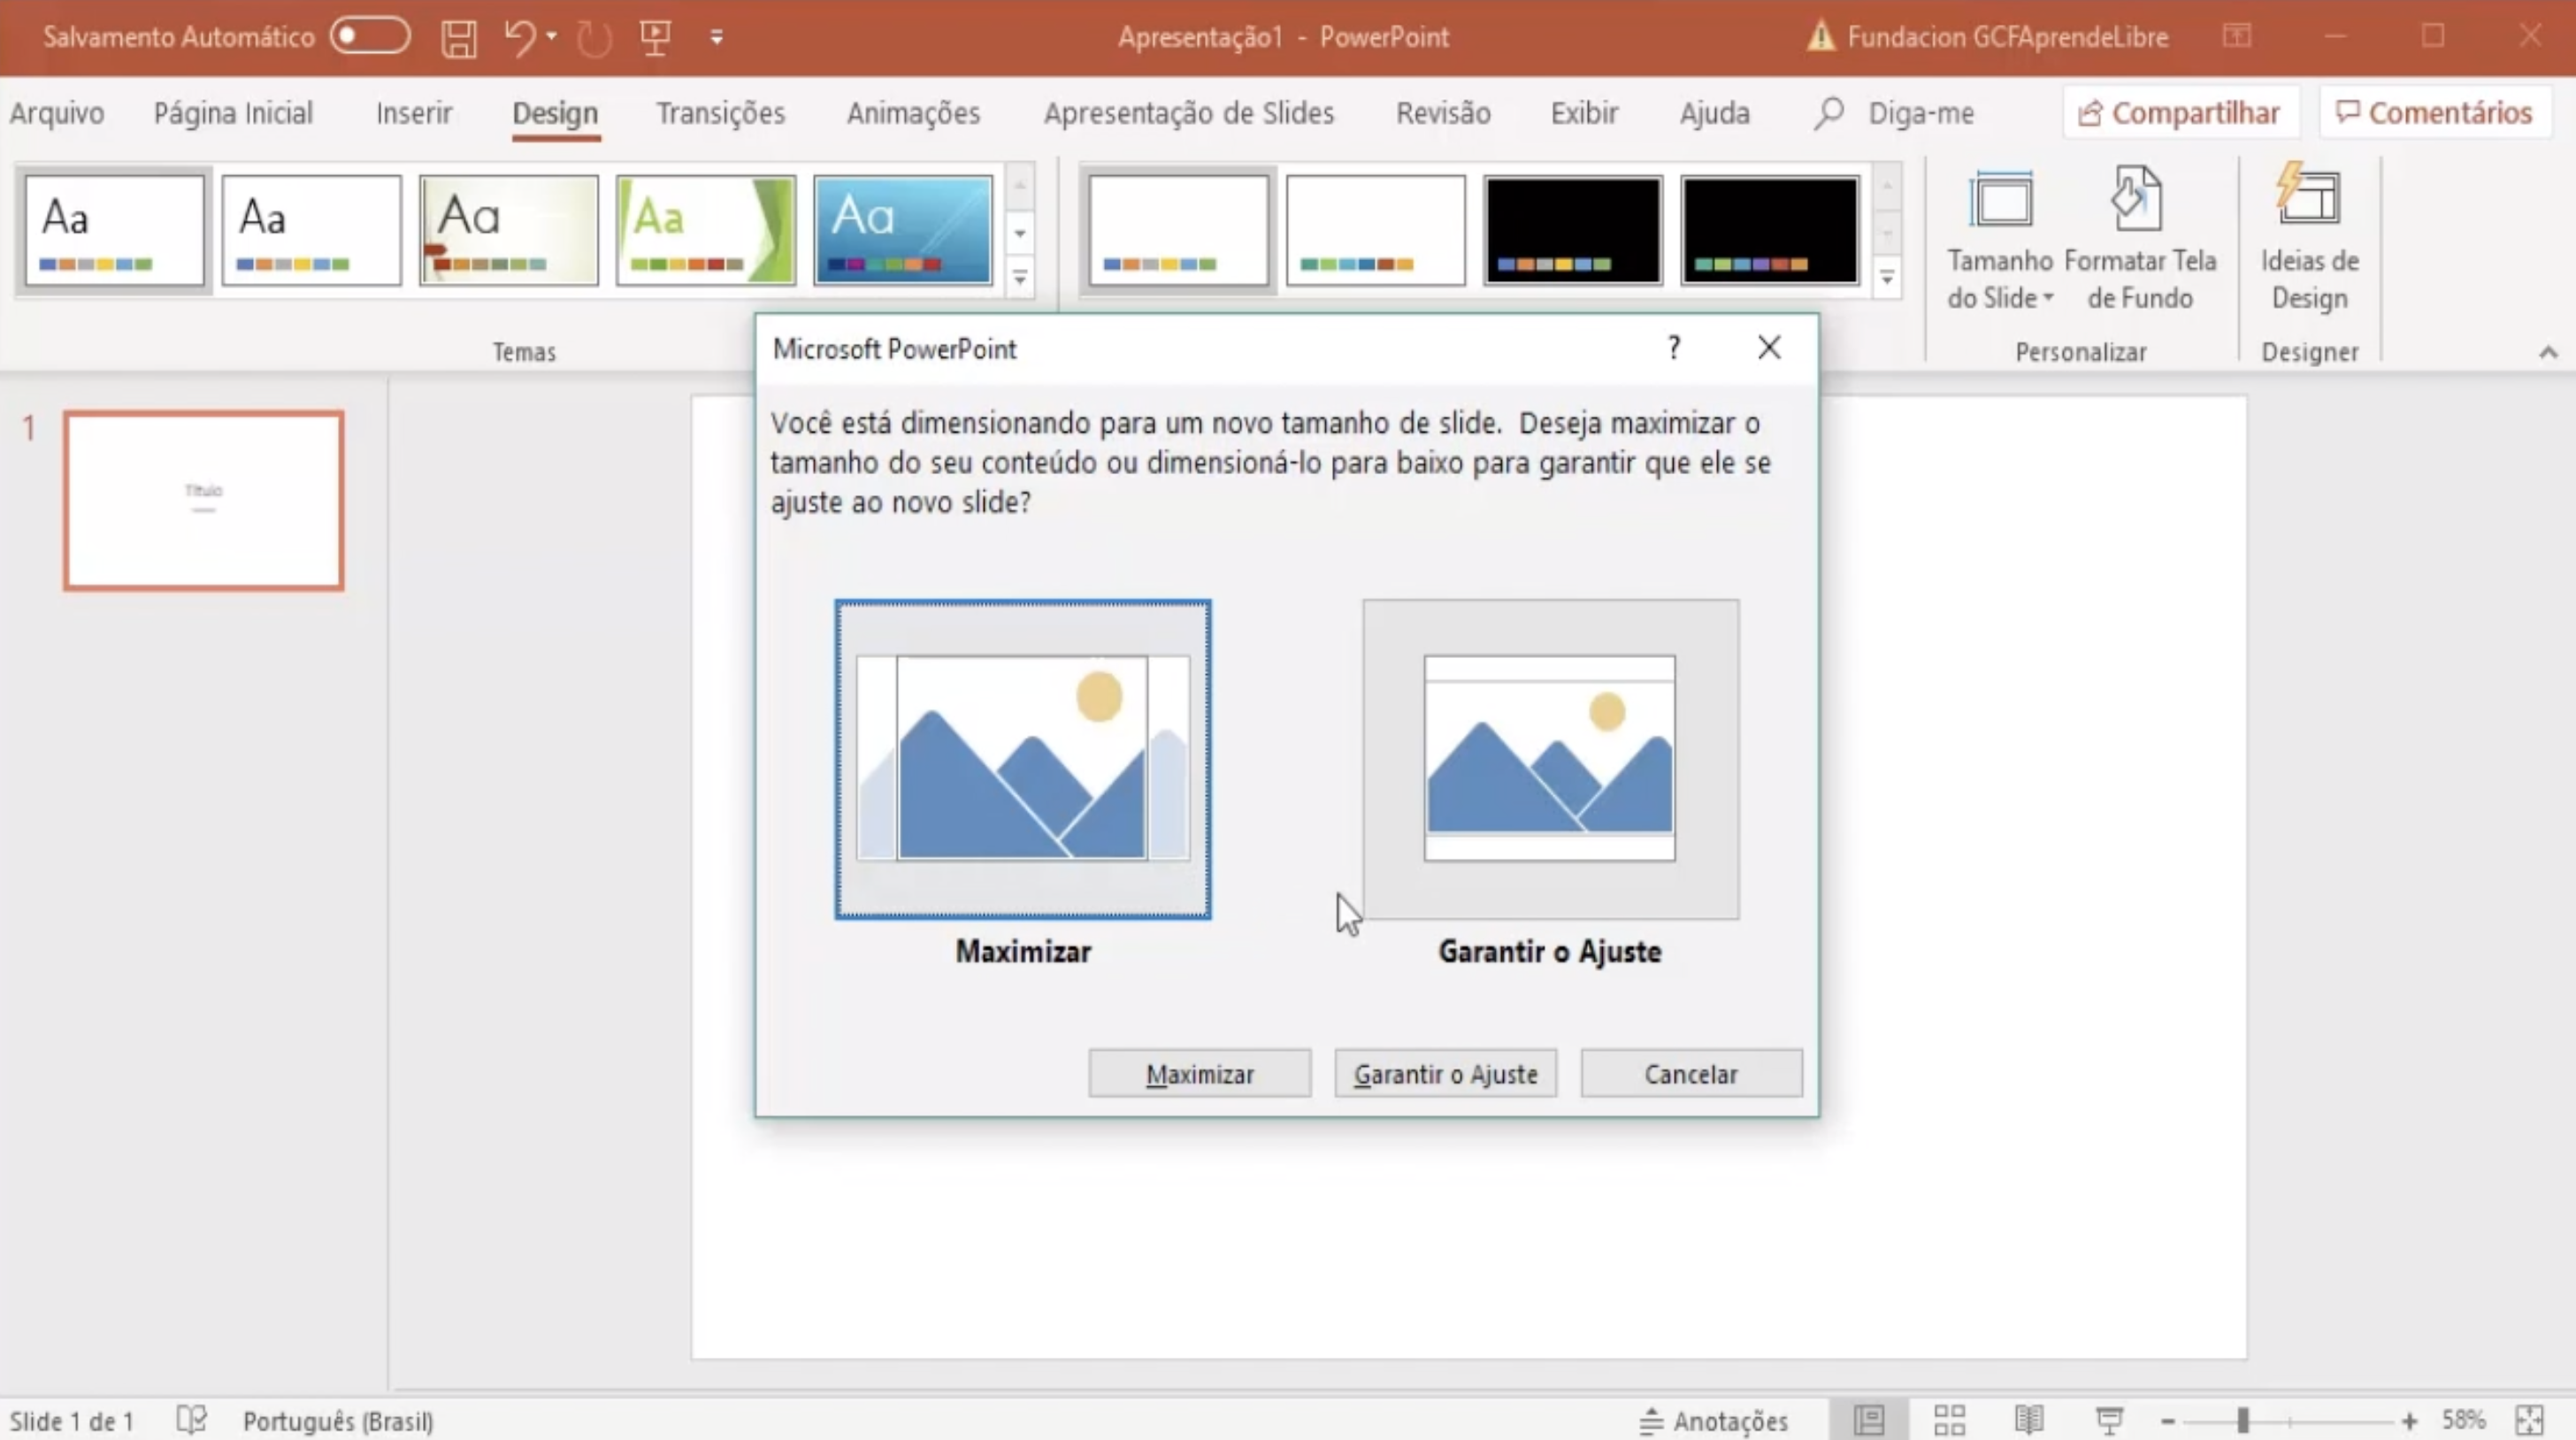Open the Arquivo menu
This screenshot has width=2576, height=1440.
[x=56, y=113]
